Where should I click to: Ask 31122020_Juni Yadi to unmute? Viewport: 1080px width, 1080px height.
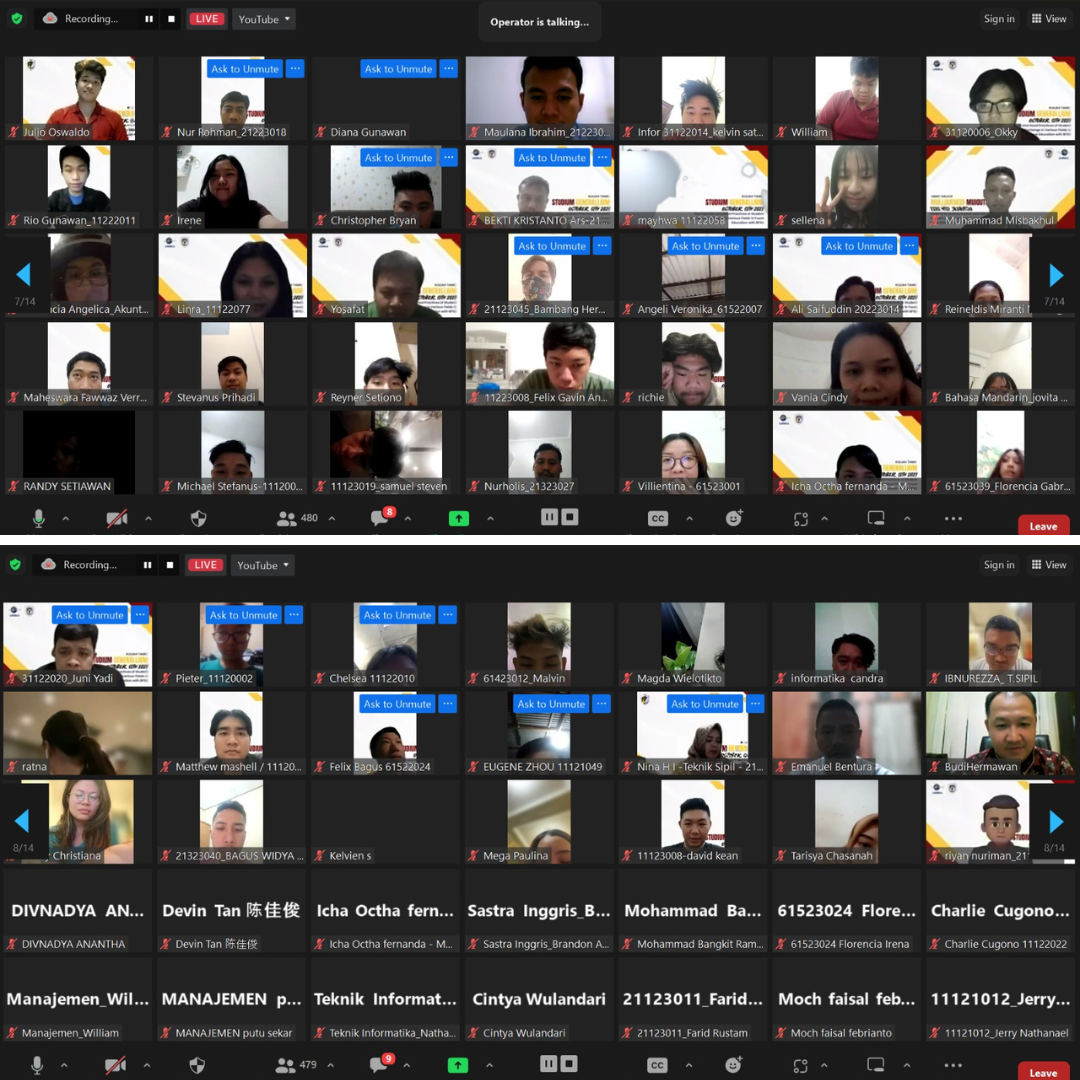[90, 615]
